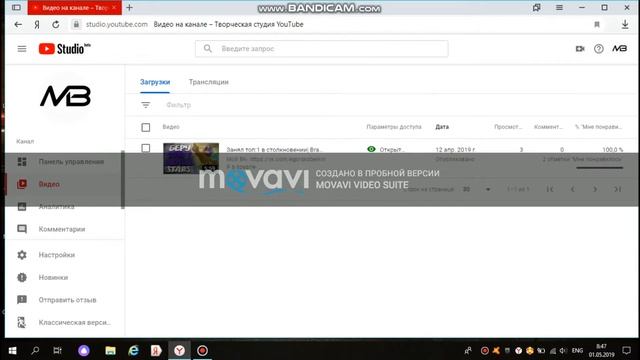Go to the next page of results

pyautogui.click(x=595, y=189)
